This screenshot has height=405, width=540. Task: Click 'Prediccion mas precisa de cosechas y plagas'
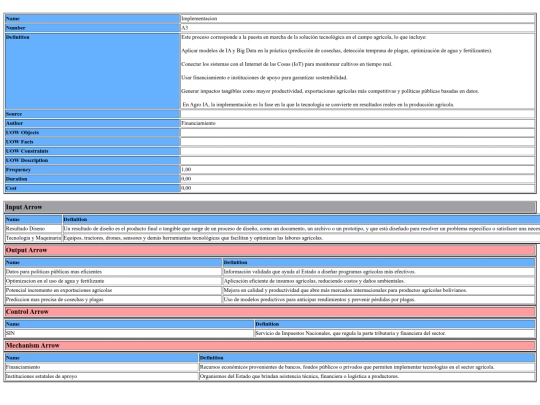[x=113, y=300]
